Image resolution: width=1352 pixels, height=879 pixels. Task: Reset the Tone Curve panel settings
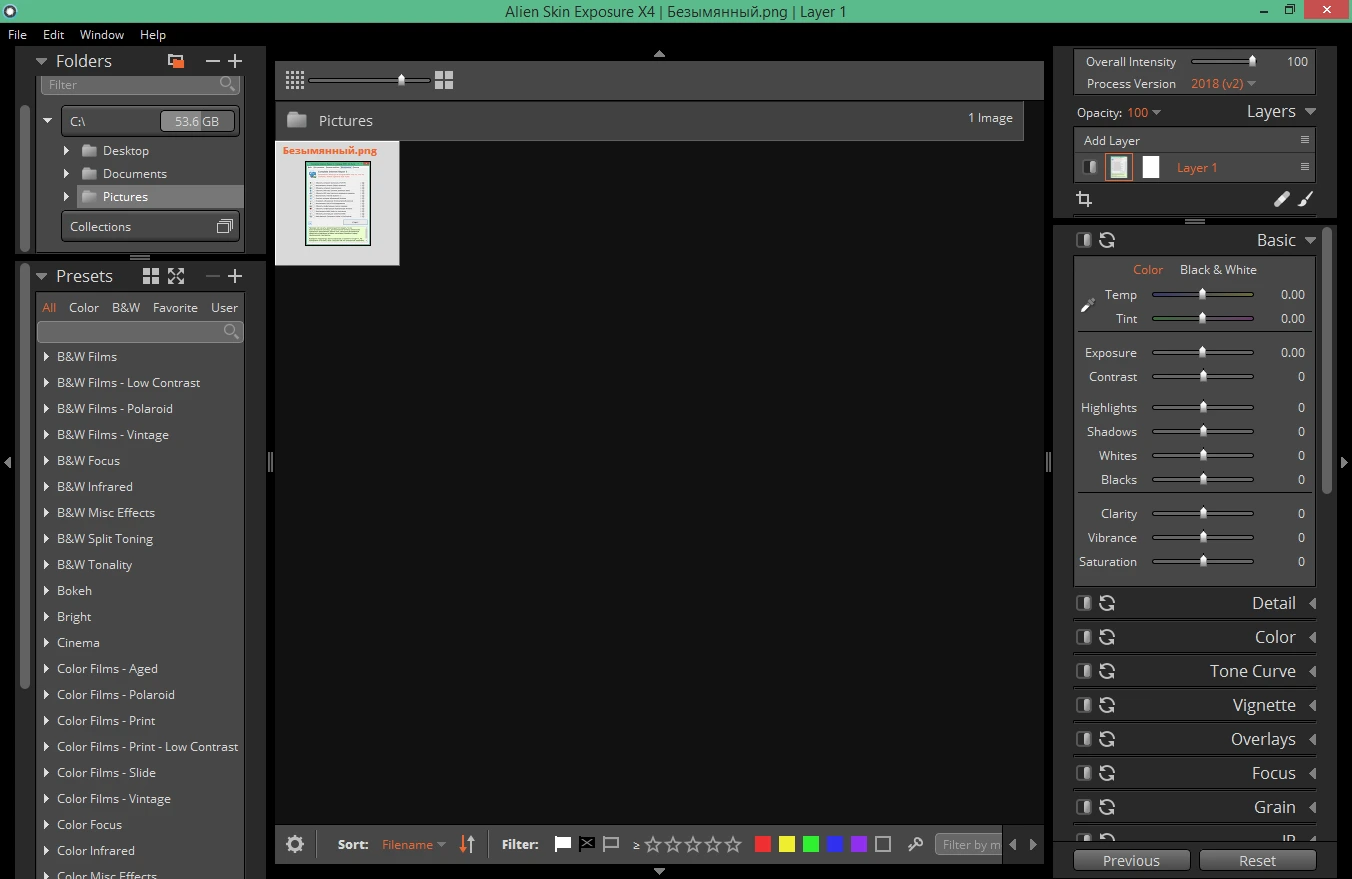(x=1107, y=671)
